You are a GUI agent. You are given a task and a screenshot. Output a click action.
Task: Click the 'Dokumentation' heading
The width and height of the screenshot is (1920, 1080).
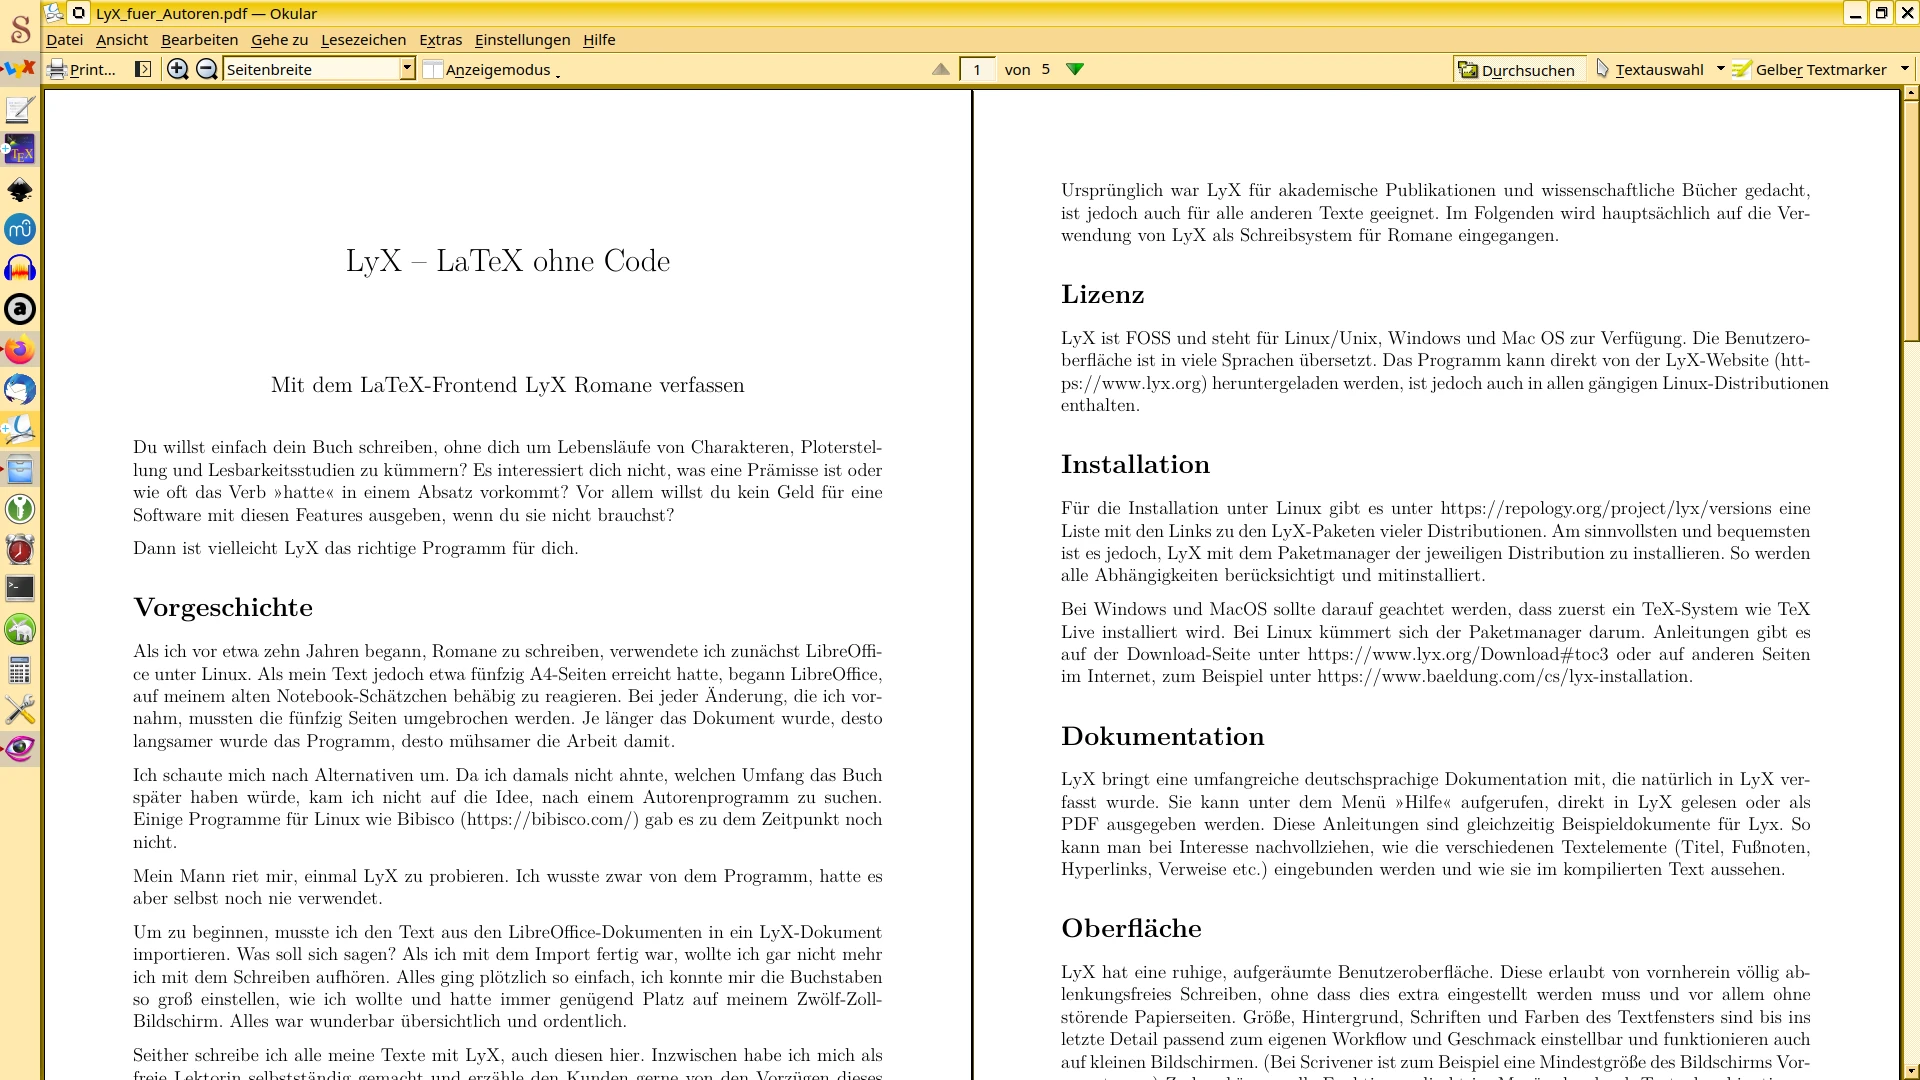1162,737
